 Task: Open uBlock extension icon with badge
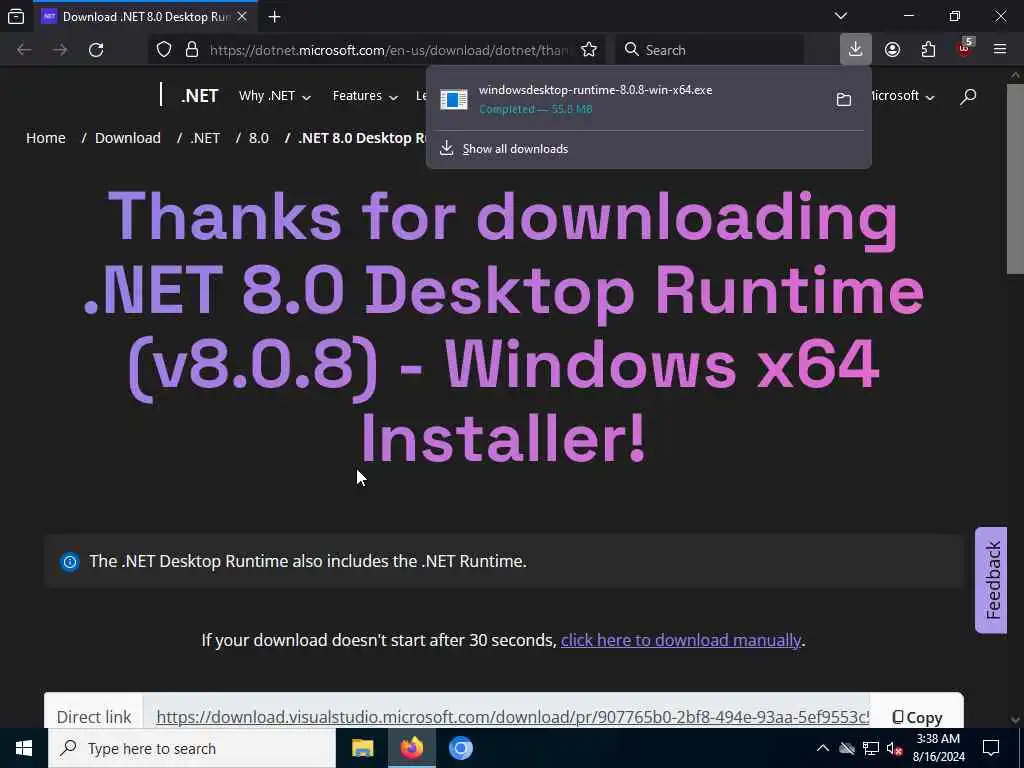[x=965, y=48]
